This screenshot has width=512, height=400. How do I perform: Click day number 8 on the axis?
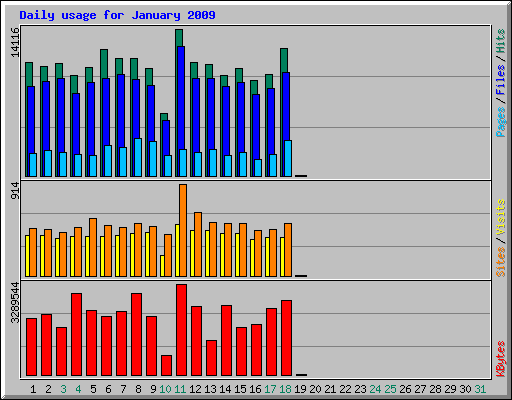coord(138,389)
